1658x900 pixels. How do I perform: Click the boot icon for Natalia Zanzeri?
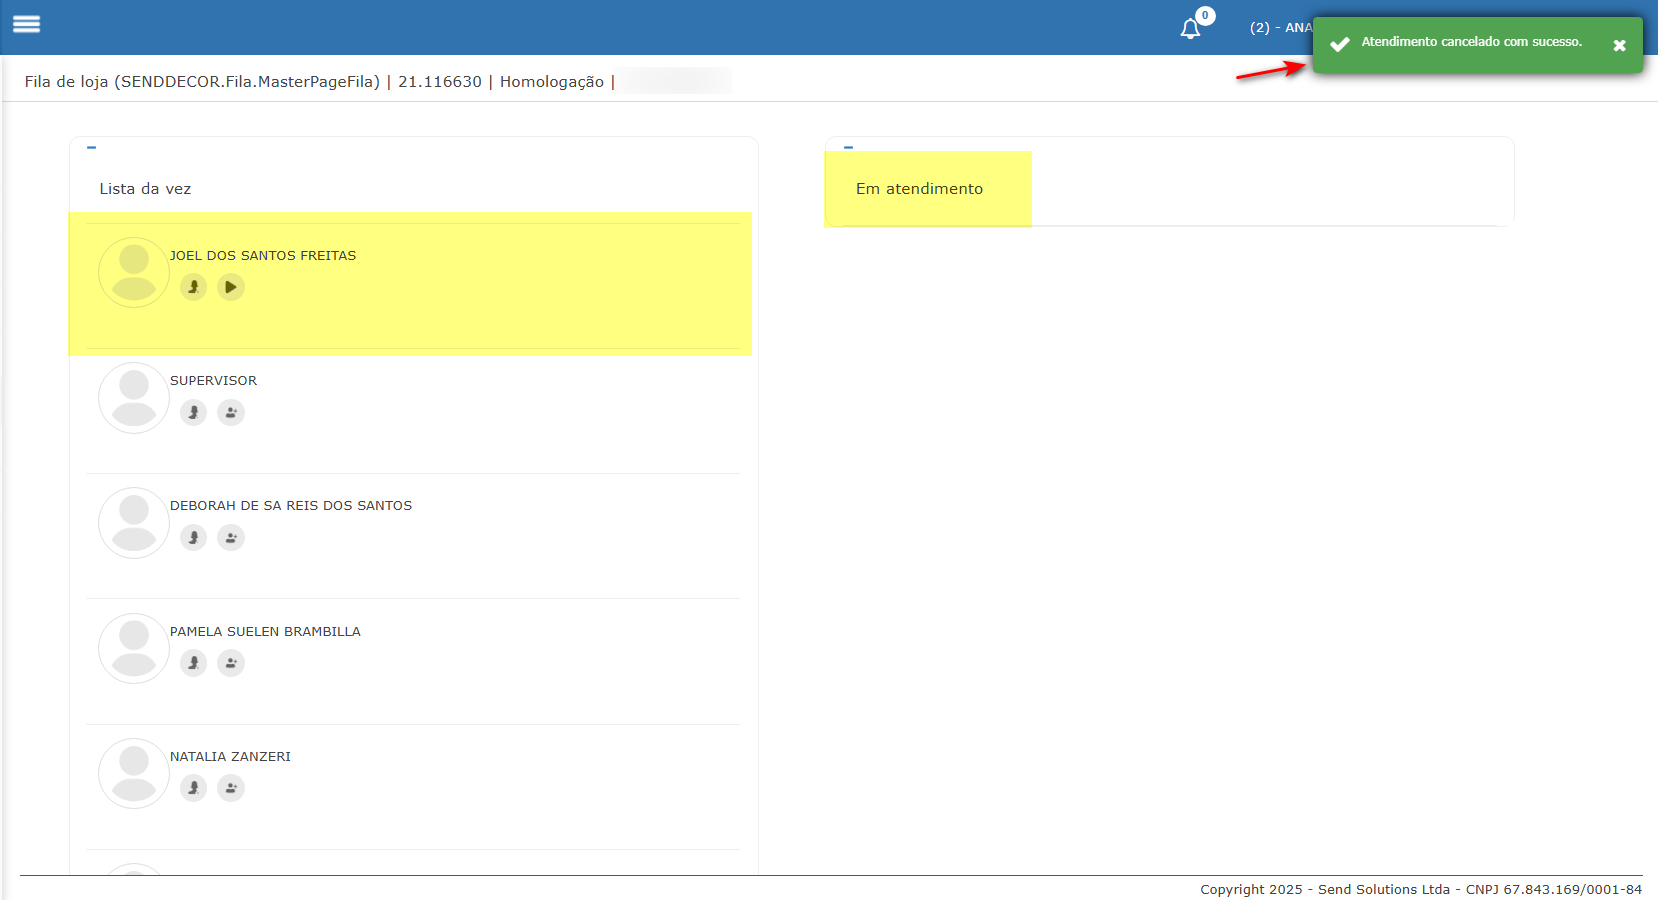click(193, 788)
